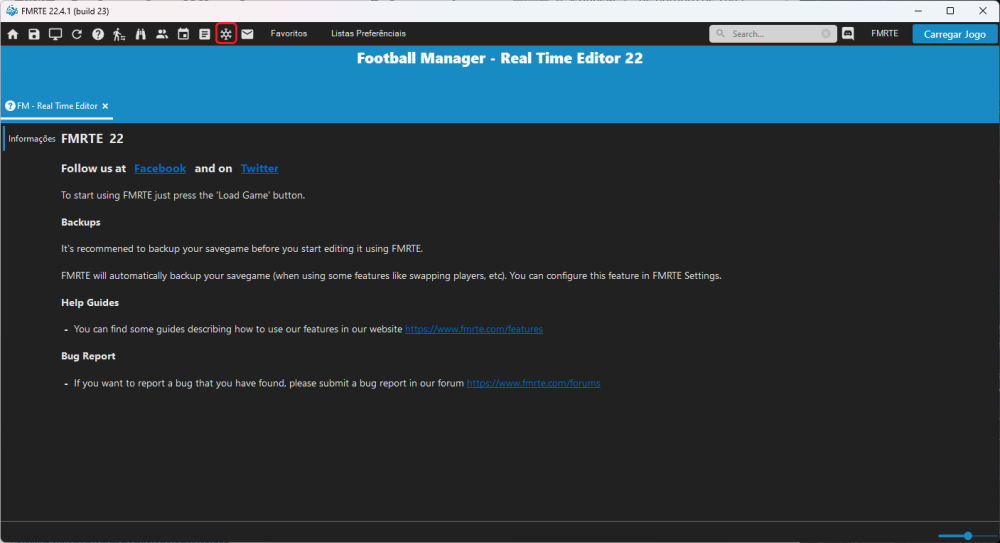Click the FMRTE 22 heading
The width and height of the screenshot is (1000, 543).
point(92,138)
